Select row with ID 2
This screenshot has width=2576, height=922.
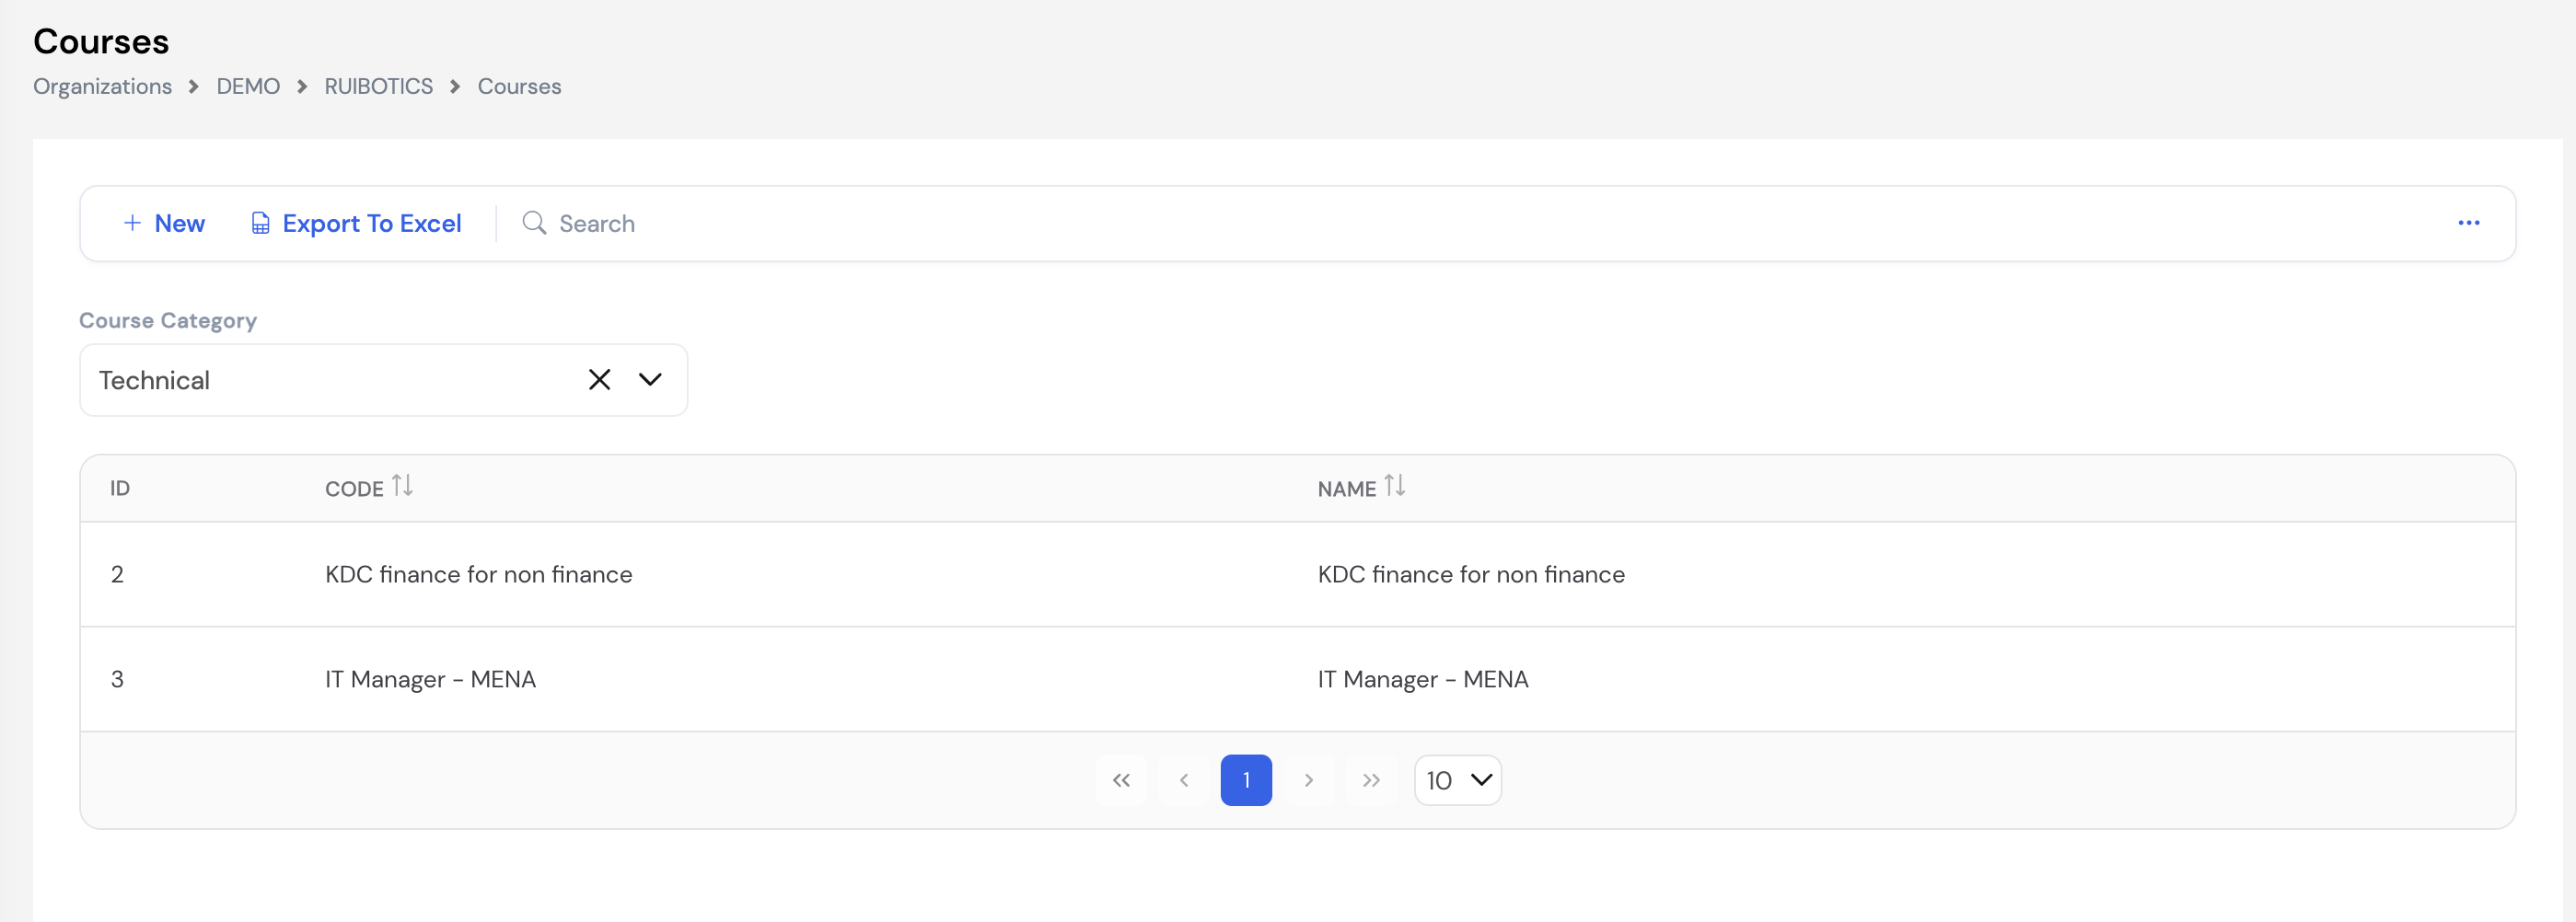pos(1298,574)
